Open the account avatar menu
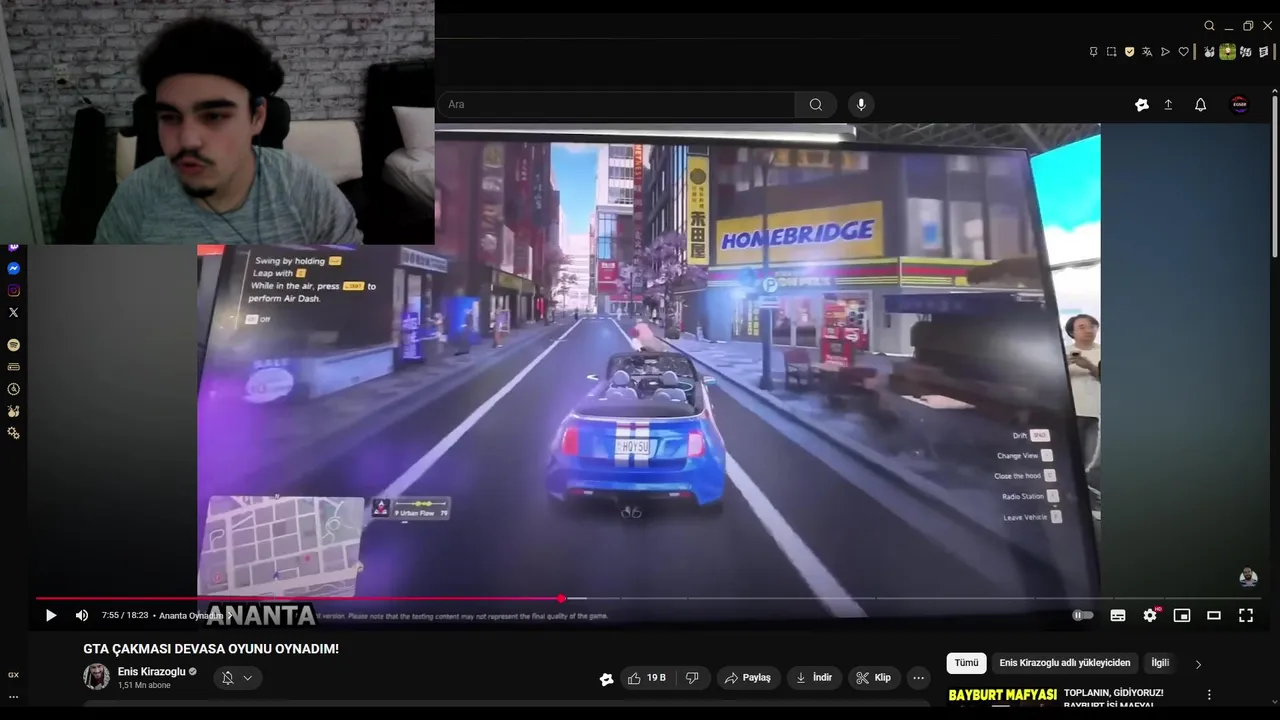The image size is (1280, 720). point(1239,105)
